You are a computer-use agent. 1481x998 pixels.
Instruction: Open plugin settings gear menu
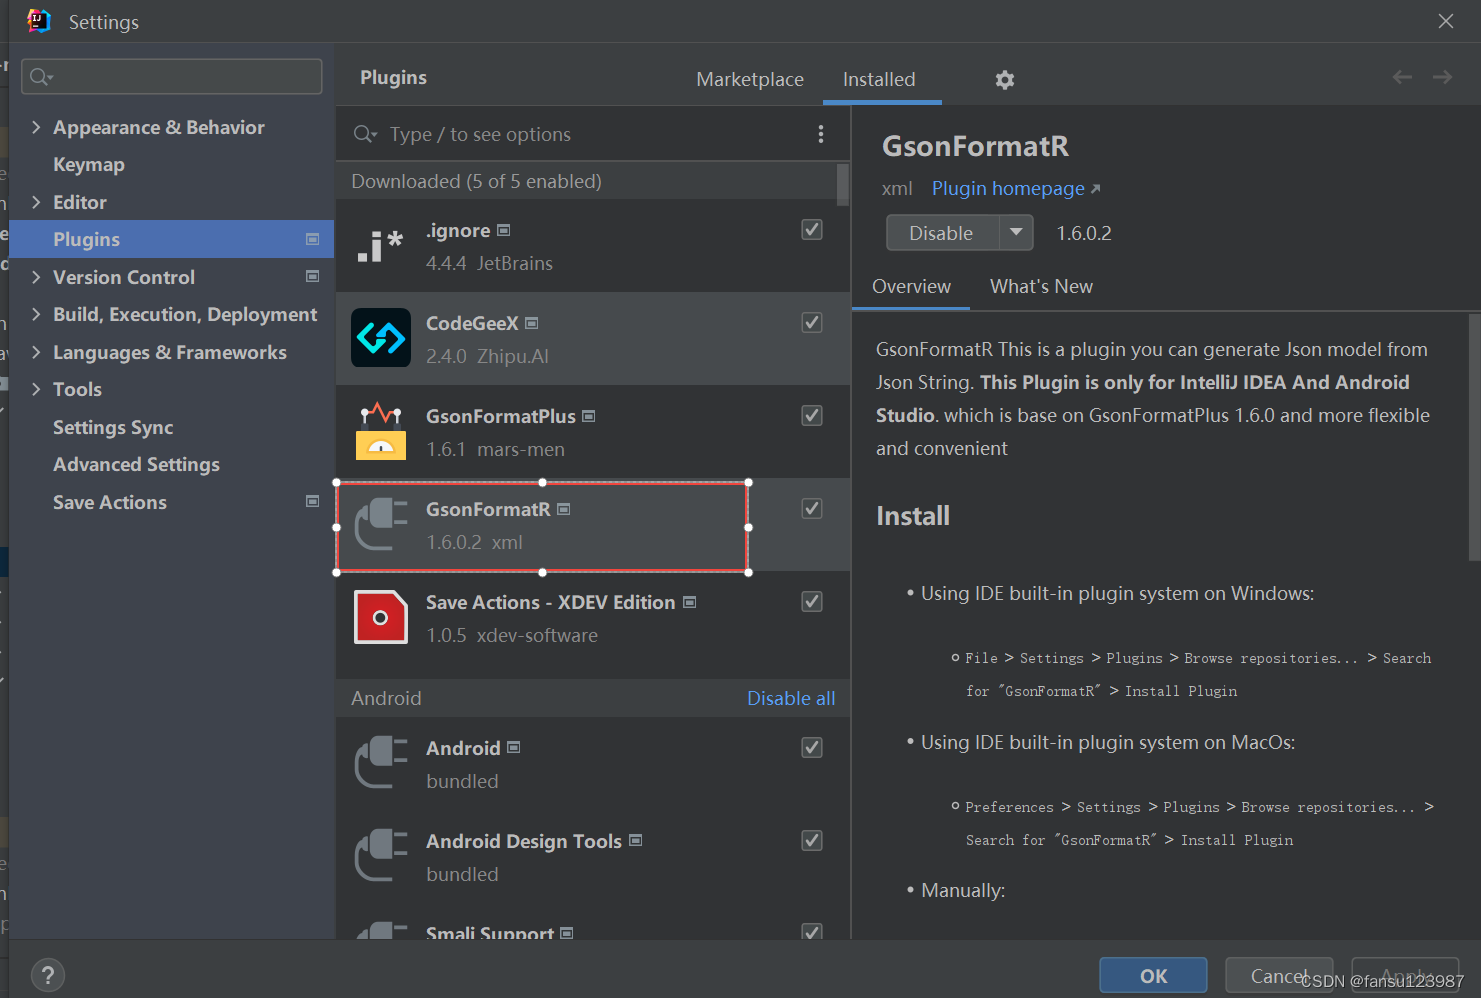click(1005, 80)
